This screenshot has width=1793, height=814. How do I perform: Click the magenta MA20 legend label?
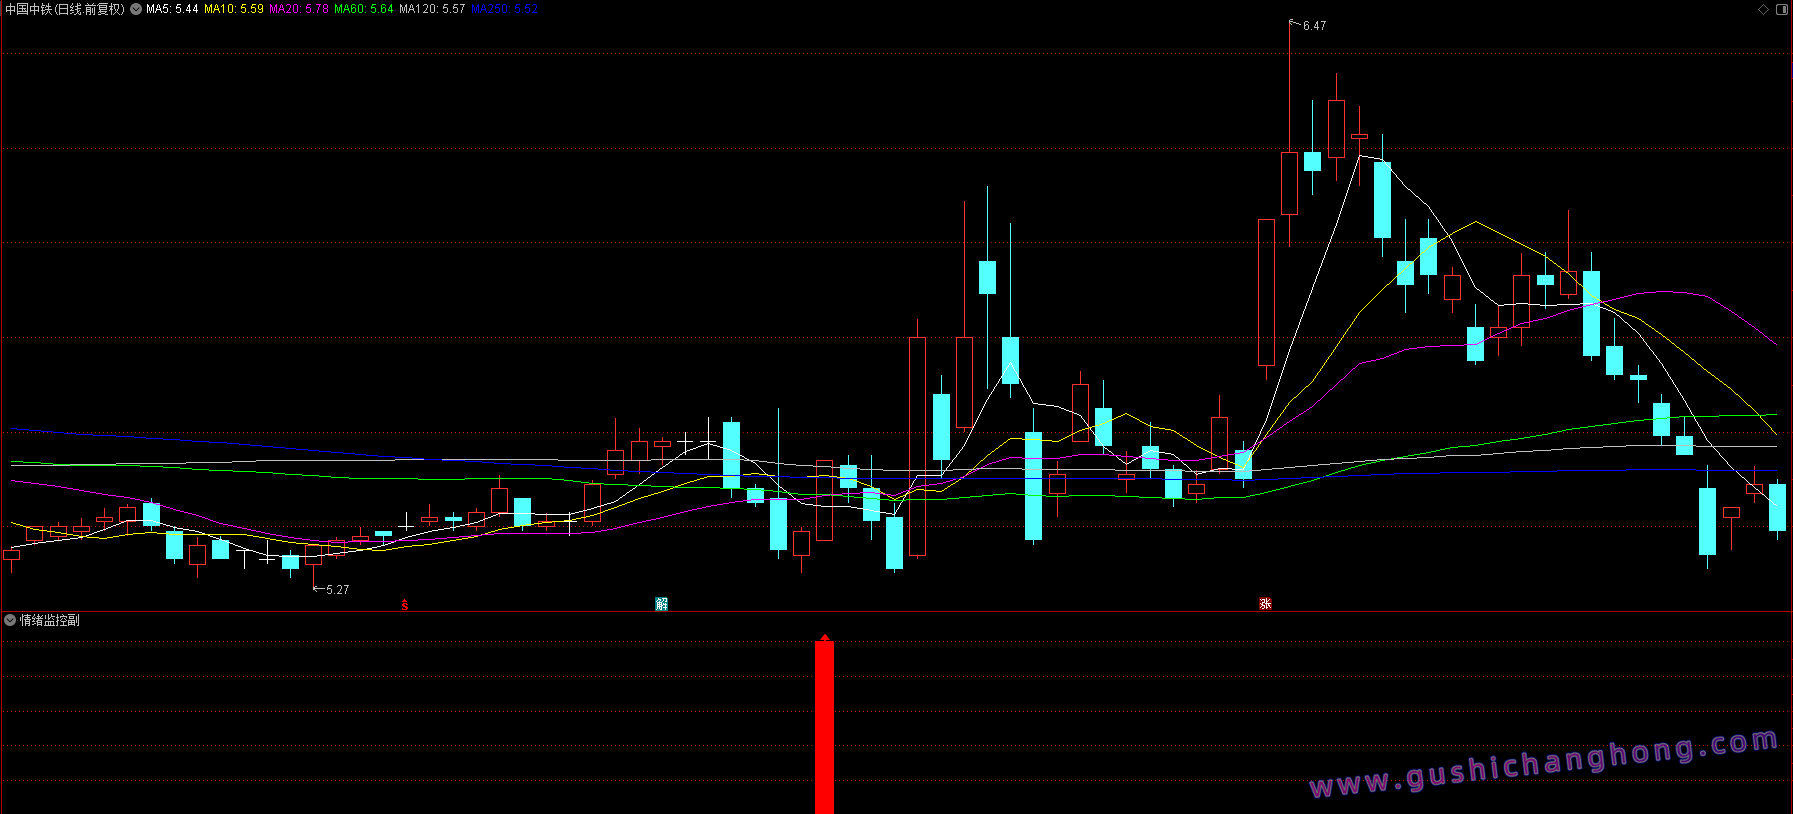tap(298, 9)
